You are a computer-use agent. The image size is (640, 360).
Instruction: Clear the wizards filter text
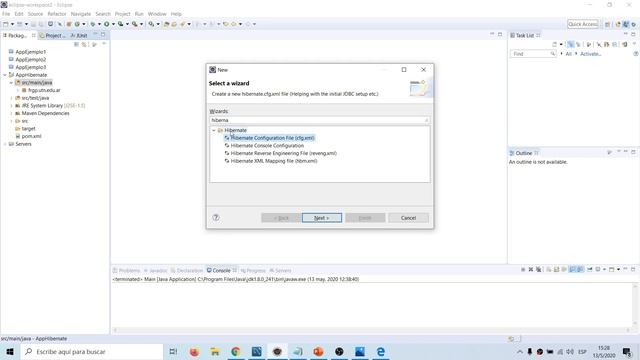point(427,120)
